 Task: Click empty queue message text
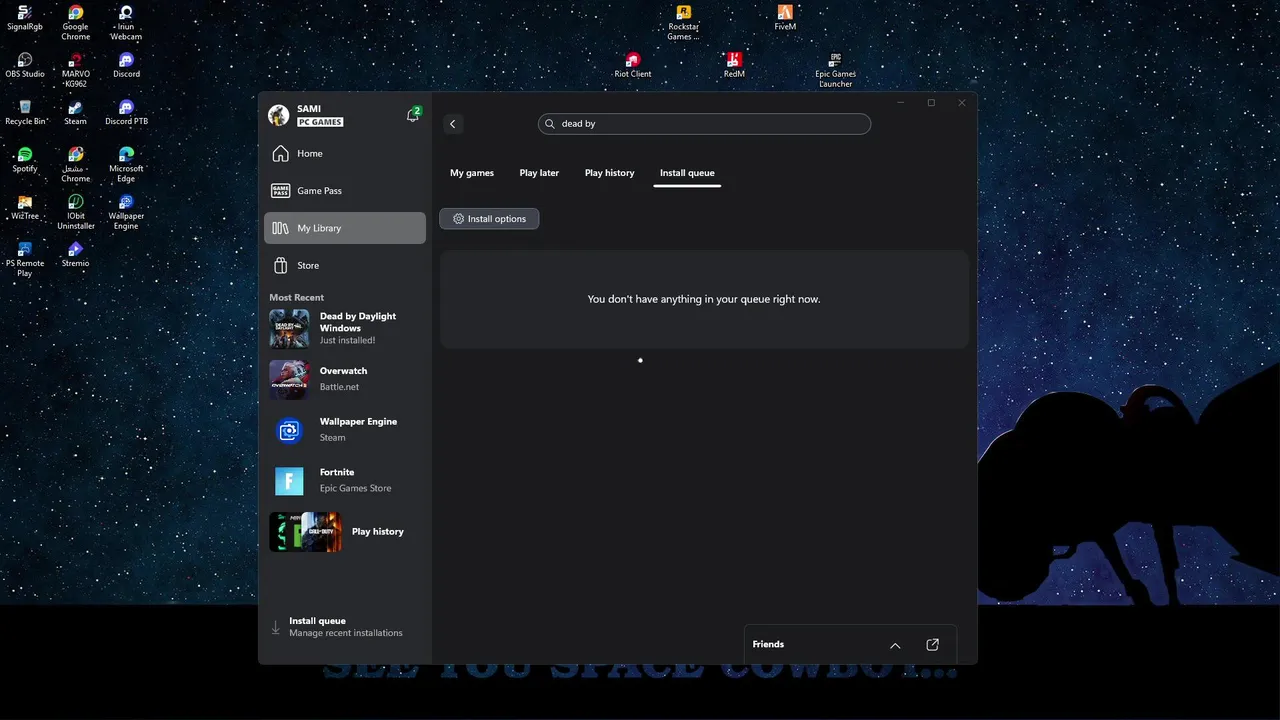[x=704, y=299]
